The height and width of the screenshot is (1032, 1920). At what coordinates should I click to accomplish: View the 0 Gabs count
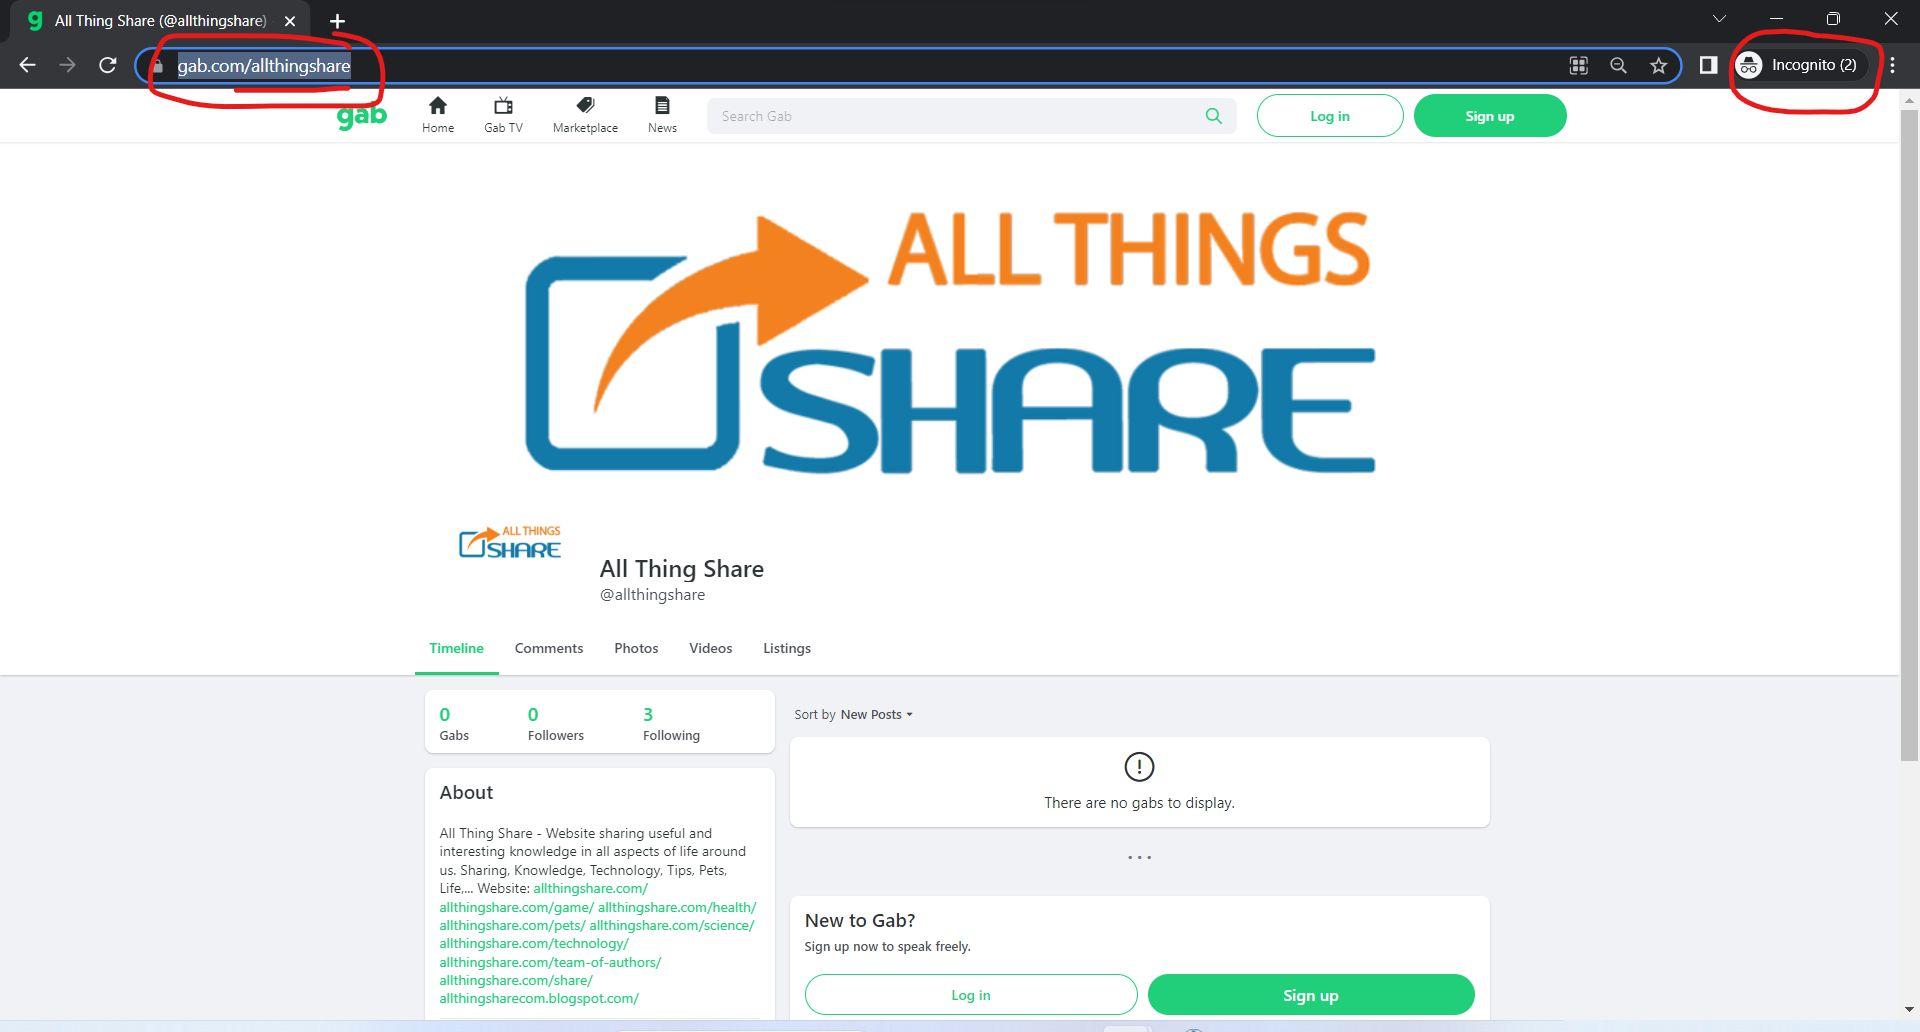point(454,724)
